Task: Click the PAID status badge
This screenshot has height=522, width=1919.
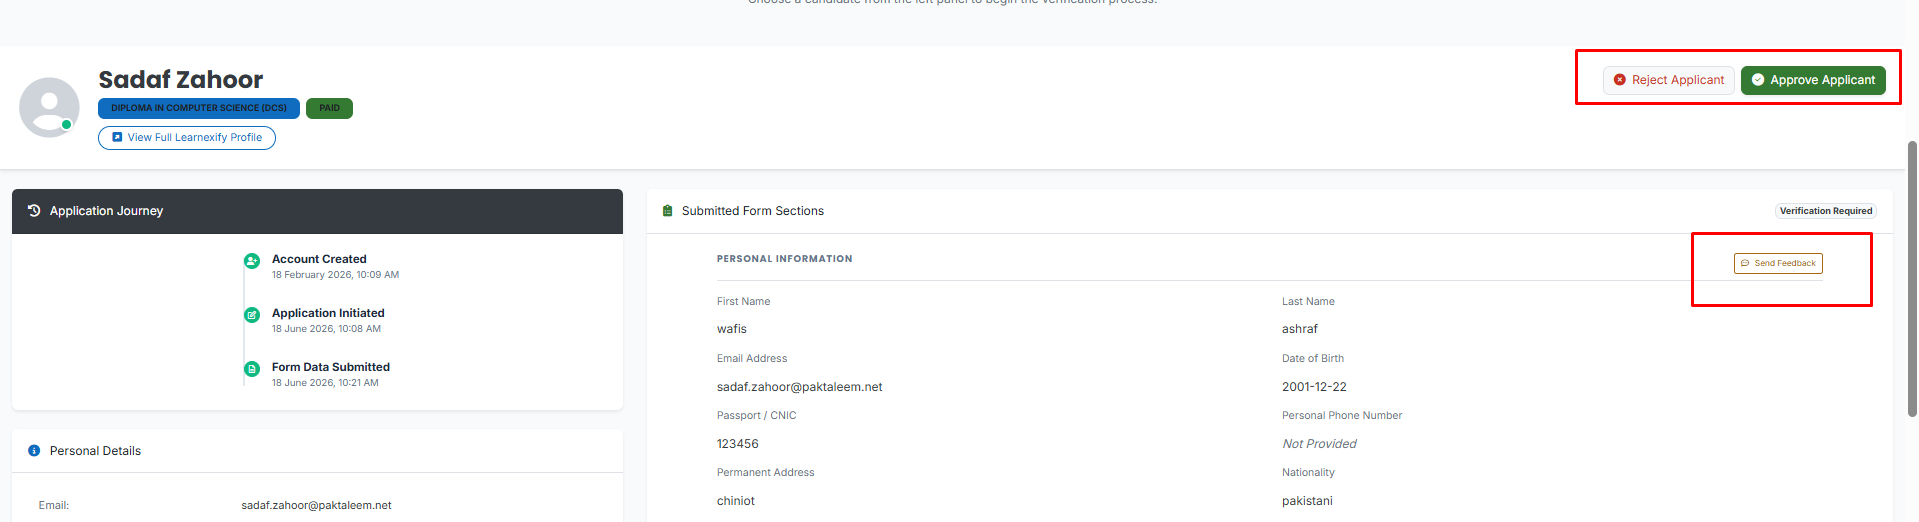Action: pos(329,108)
